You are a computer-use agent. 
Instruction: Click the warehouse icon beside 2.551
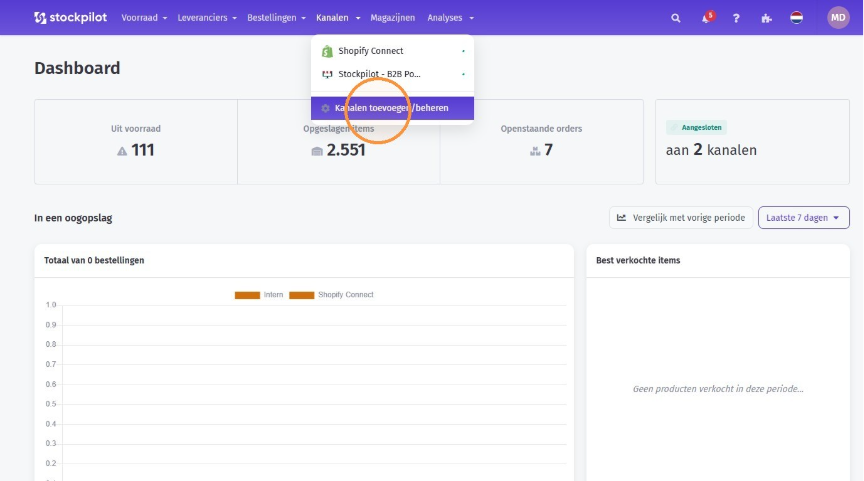(317, 151)
